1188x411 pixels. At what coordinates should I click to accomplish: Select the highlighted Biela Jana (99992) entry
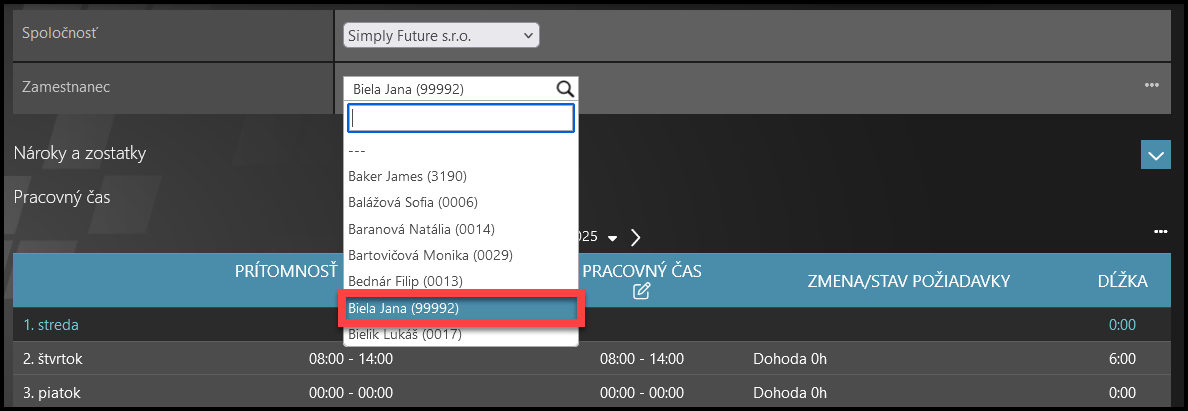[403, 308]
